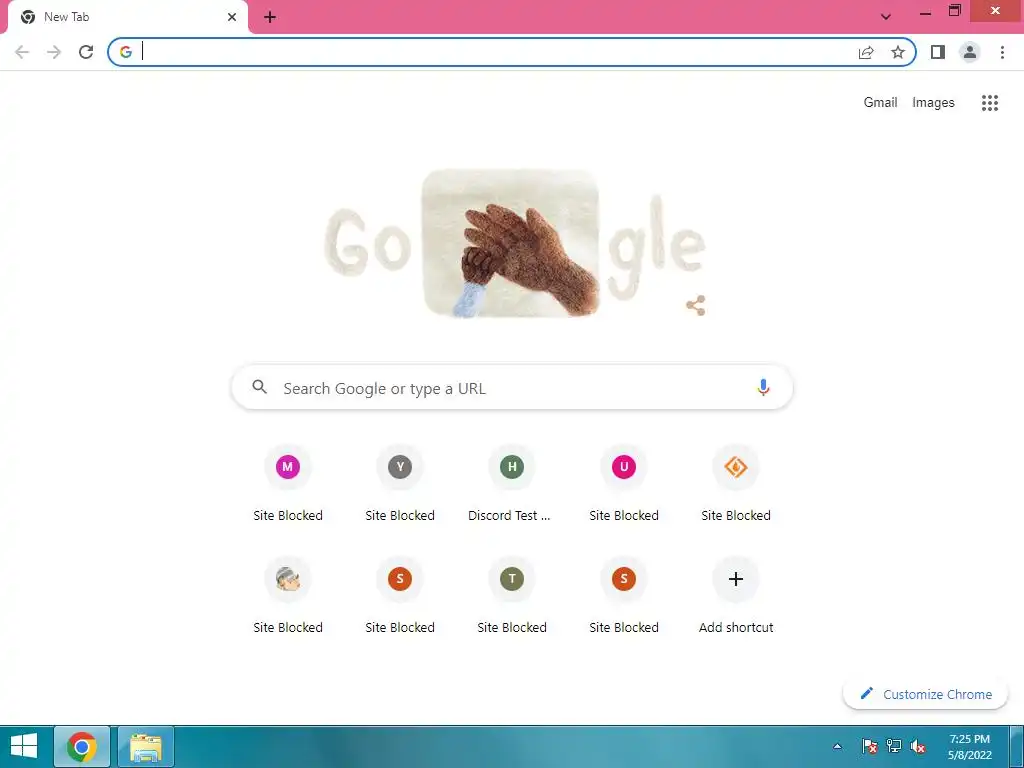Expand the tab search dropdown arrow
The width and height of the screenshot is (1024, 768).
coord(886,17)
